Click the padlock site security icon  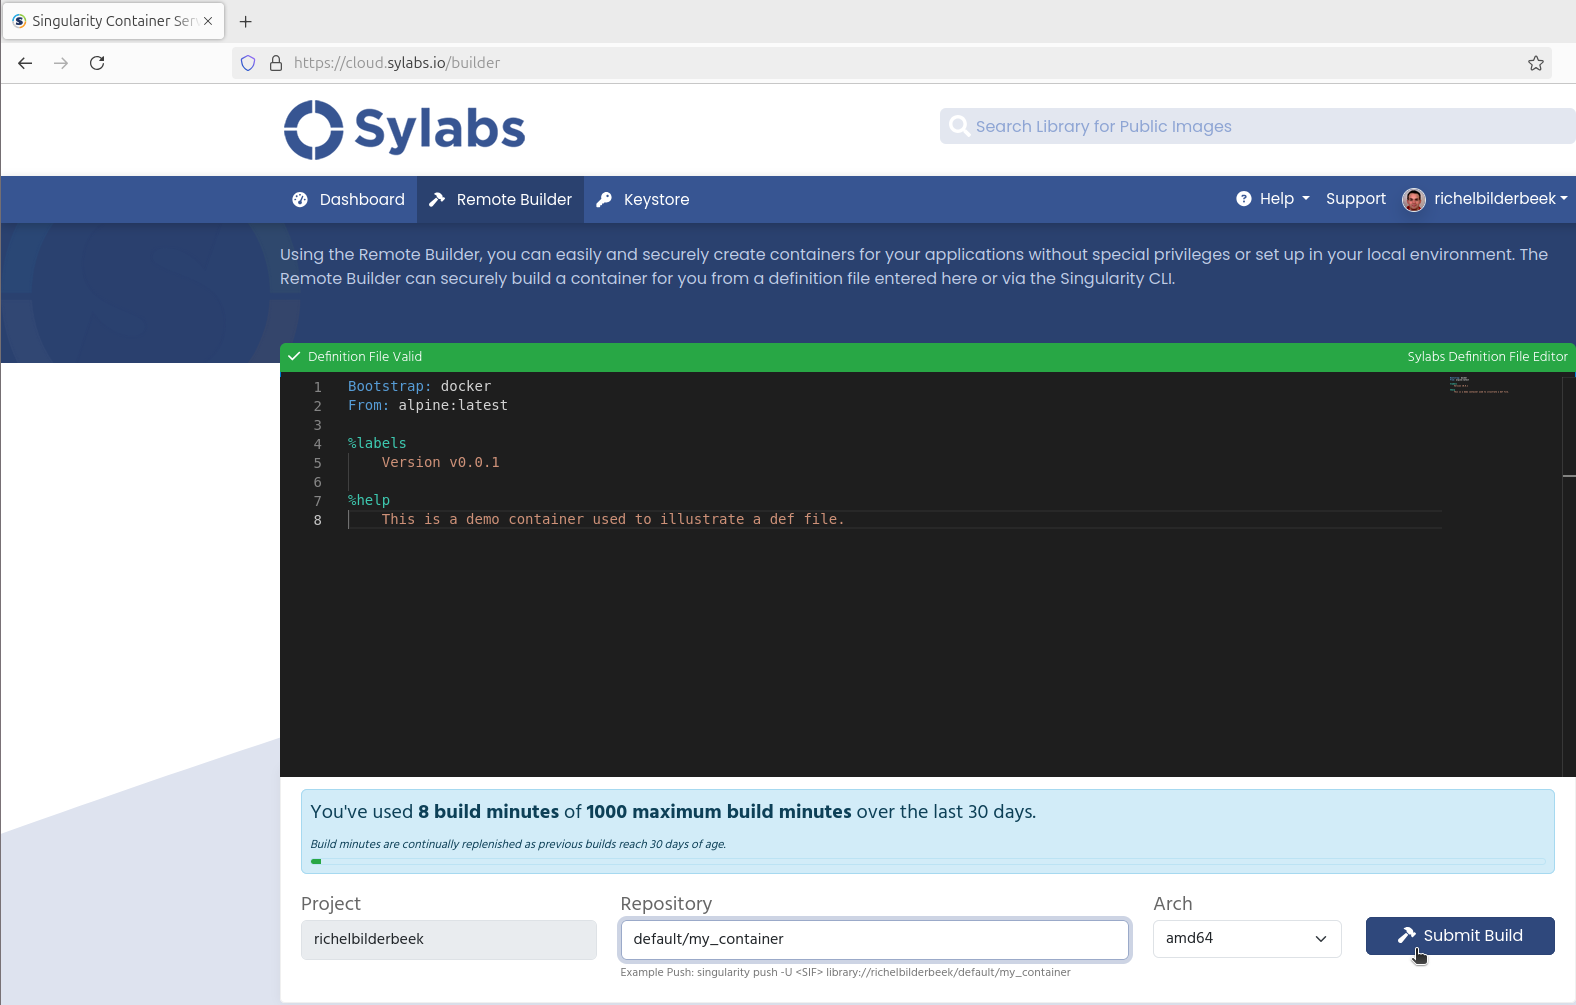point(276,63)
